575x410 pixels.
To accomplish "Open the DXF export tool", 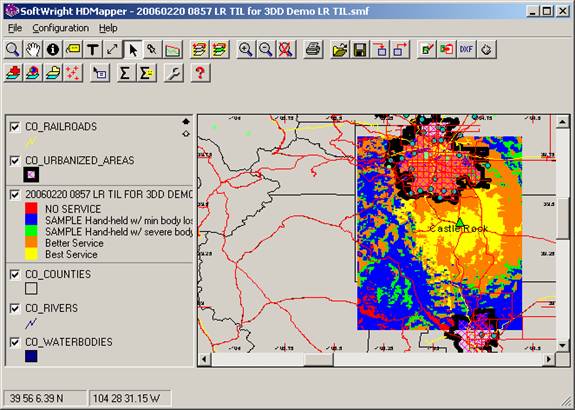I will coord(466,50).
